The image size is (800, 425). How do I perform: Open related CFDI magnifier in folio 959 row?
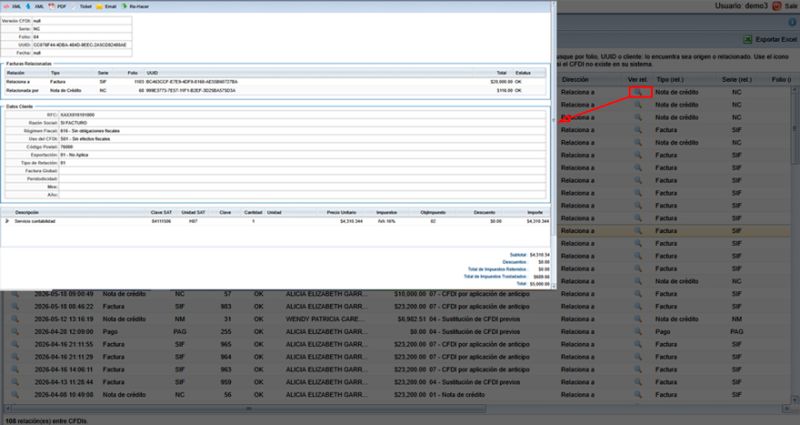638,382
